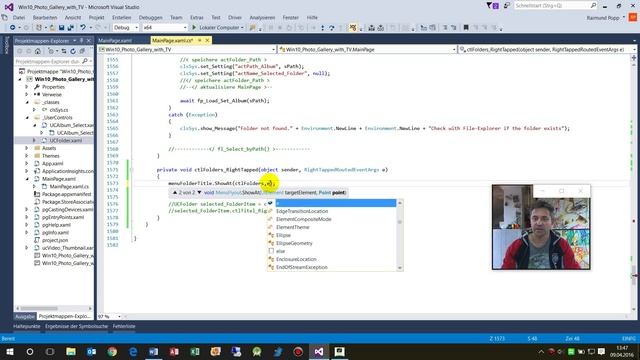Open the Haltepunkte bottom tab
The height and width of the screenshot is (360, 640).
pyautogui.click(x=27, y=326)
